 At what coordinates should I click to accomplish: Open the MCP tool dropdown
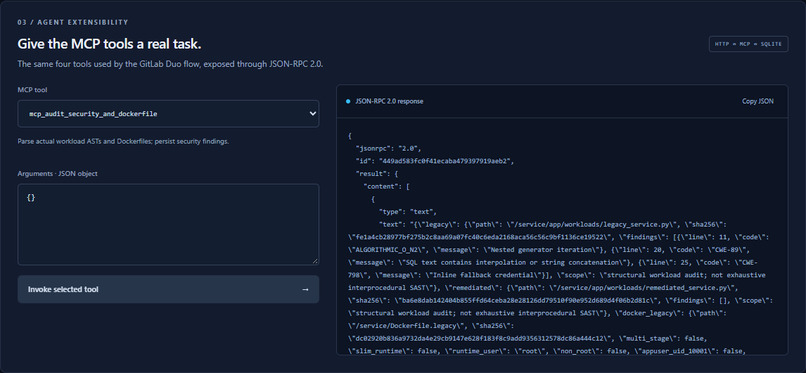[168, 114]
